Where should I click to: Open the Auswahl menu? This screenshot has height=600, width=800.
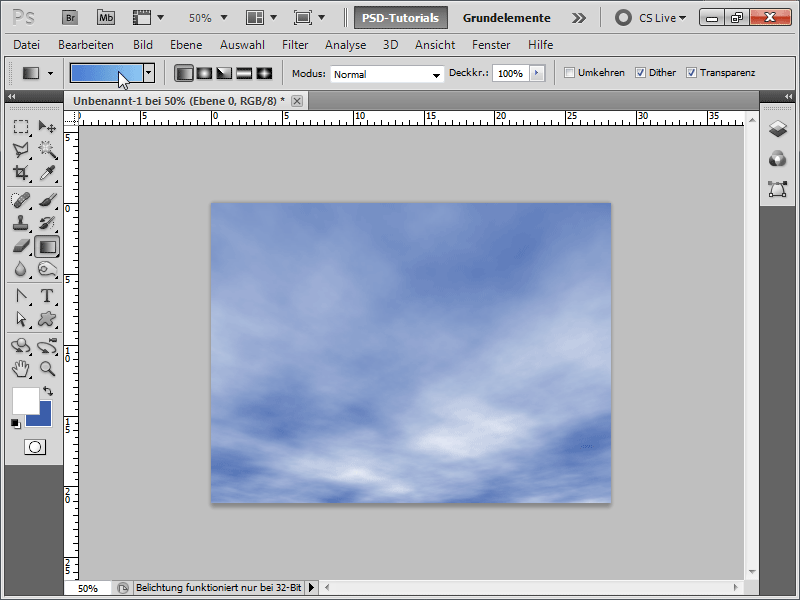242,45
